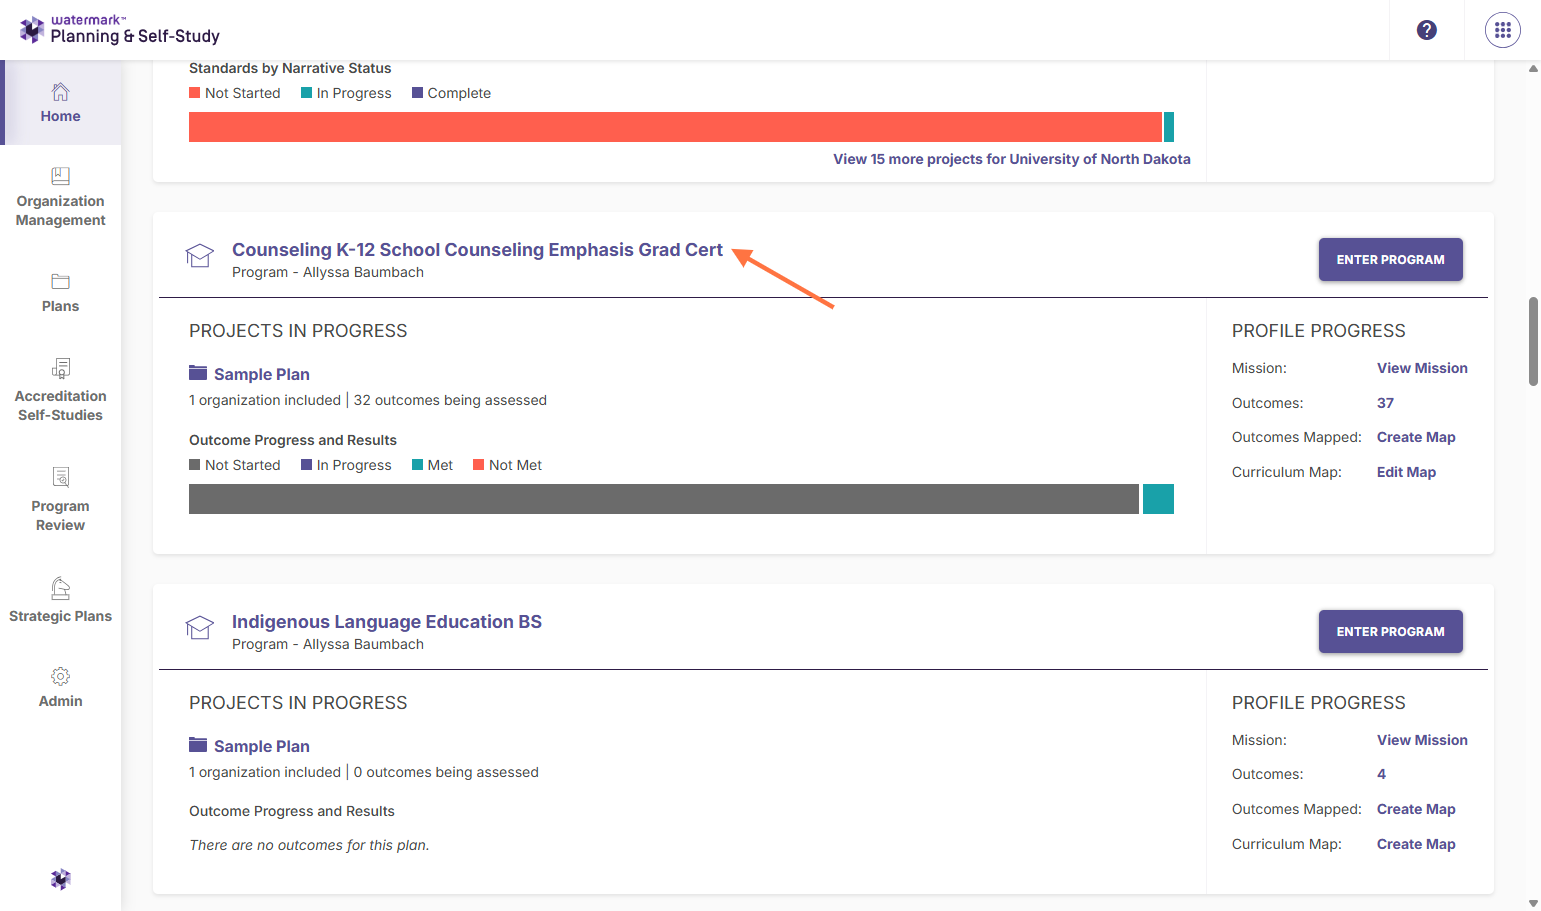
Task: Edit Map for Counseling Curriculum Map
Action: [1406, 472]
